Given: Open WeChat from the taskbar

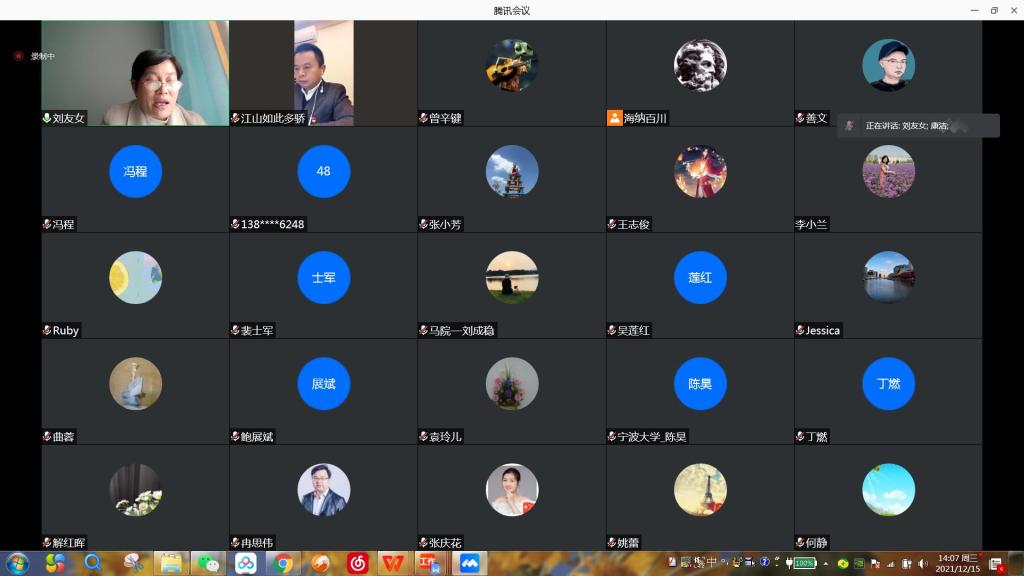Looking at the screenshot, I should [x=208, y=563].
